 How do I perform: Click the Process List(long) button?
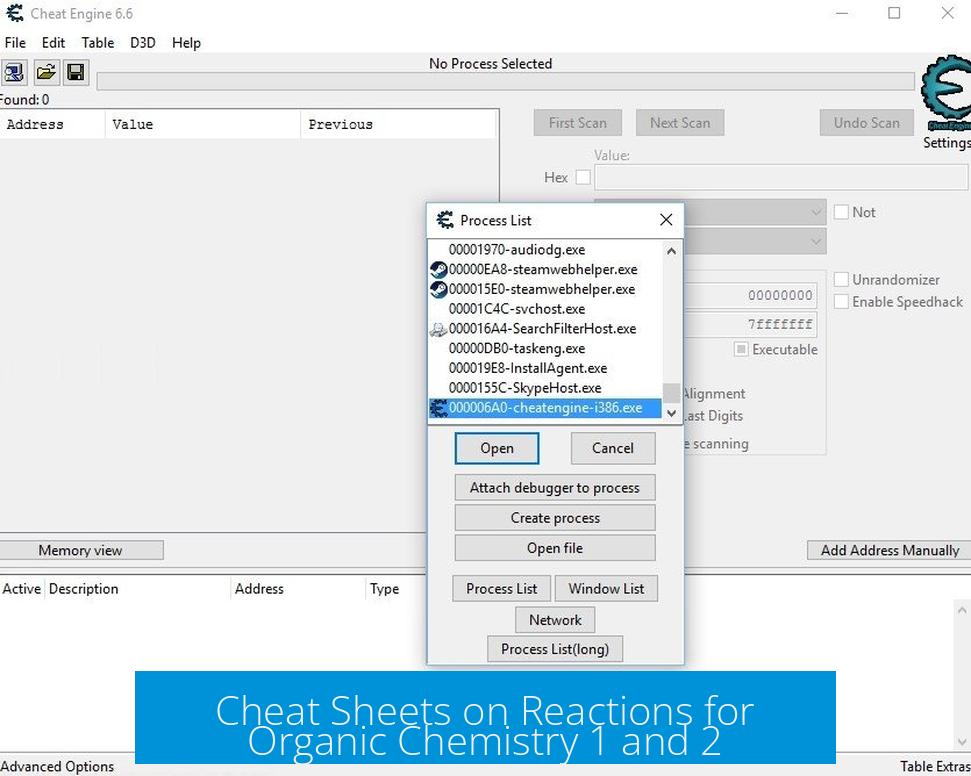click(x=555, y=649)
